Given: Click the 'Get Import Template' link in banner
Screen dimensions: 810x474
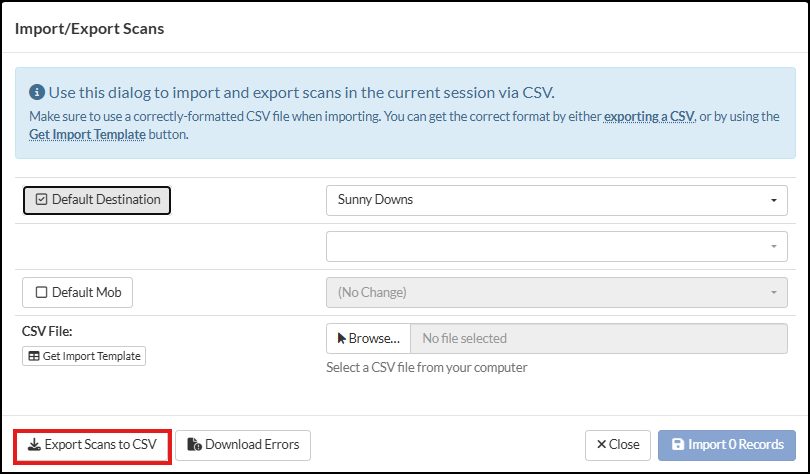Looking at the screenshot, I should (85, 134).
